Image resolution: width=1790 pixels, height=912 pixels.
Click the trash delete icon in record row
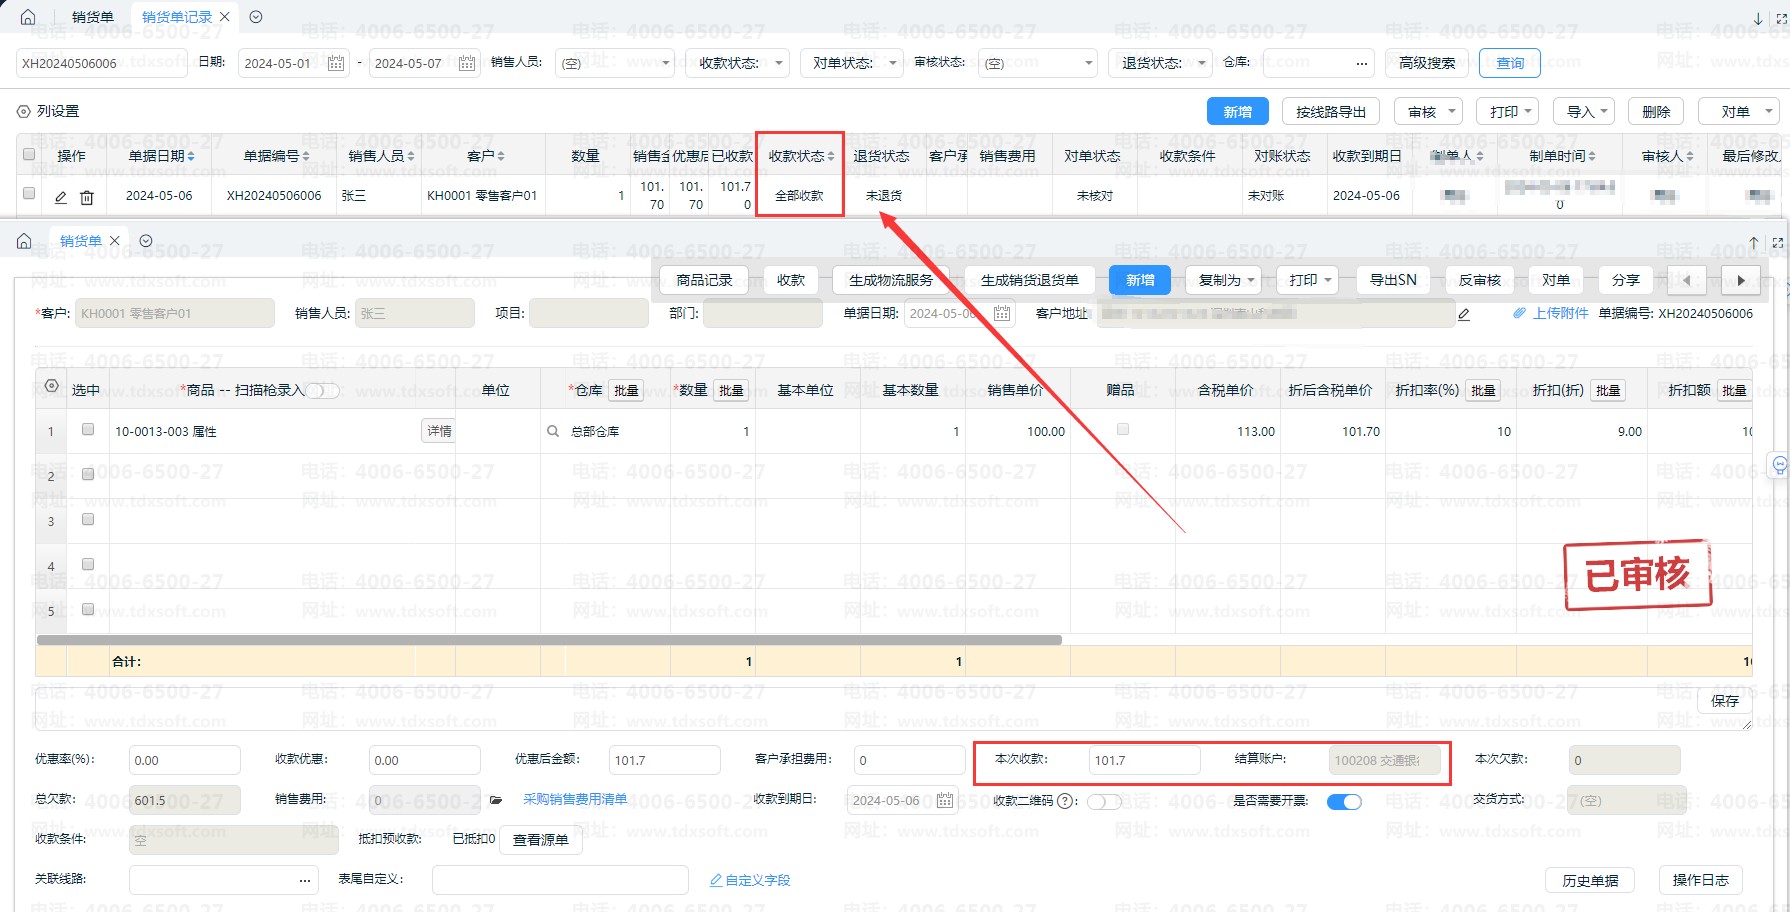pos(87,197)
